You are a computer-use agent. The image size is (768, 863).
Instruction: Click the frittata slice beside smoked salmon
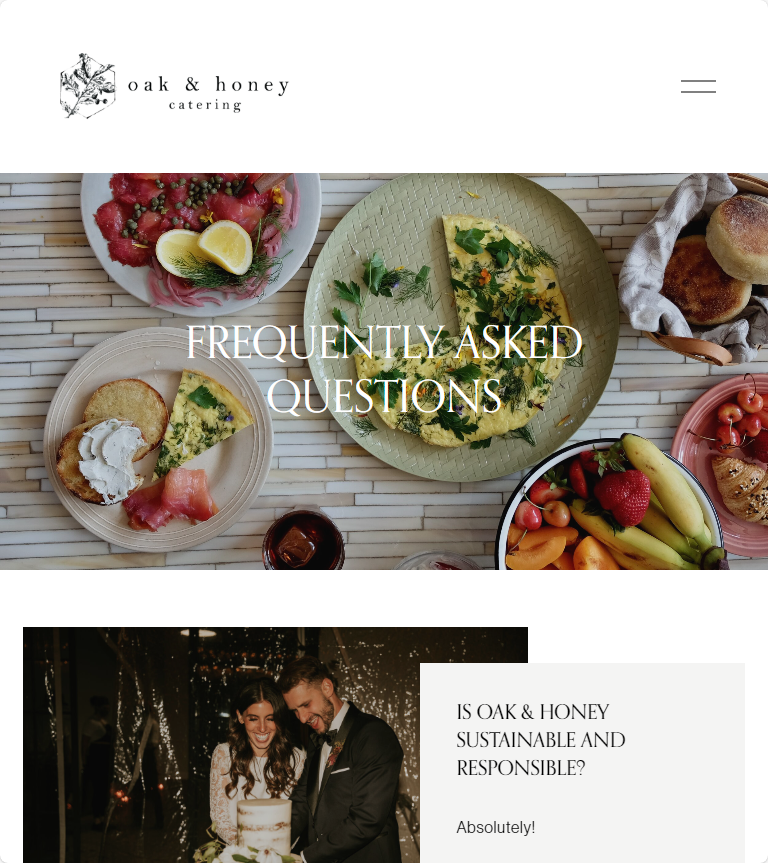(x=203, y=423)
